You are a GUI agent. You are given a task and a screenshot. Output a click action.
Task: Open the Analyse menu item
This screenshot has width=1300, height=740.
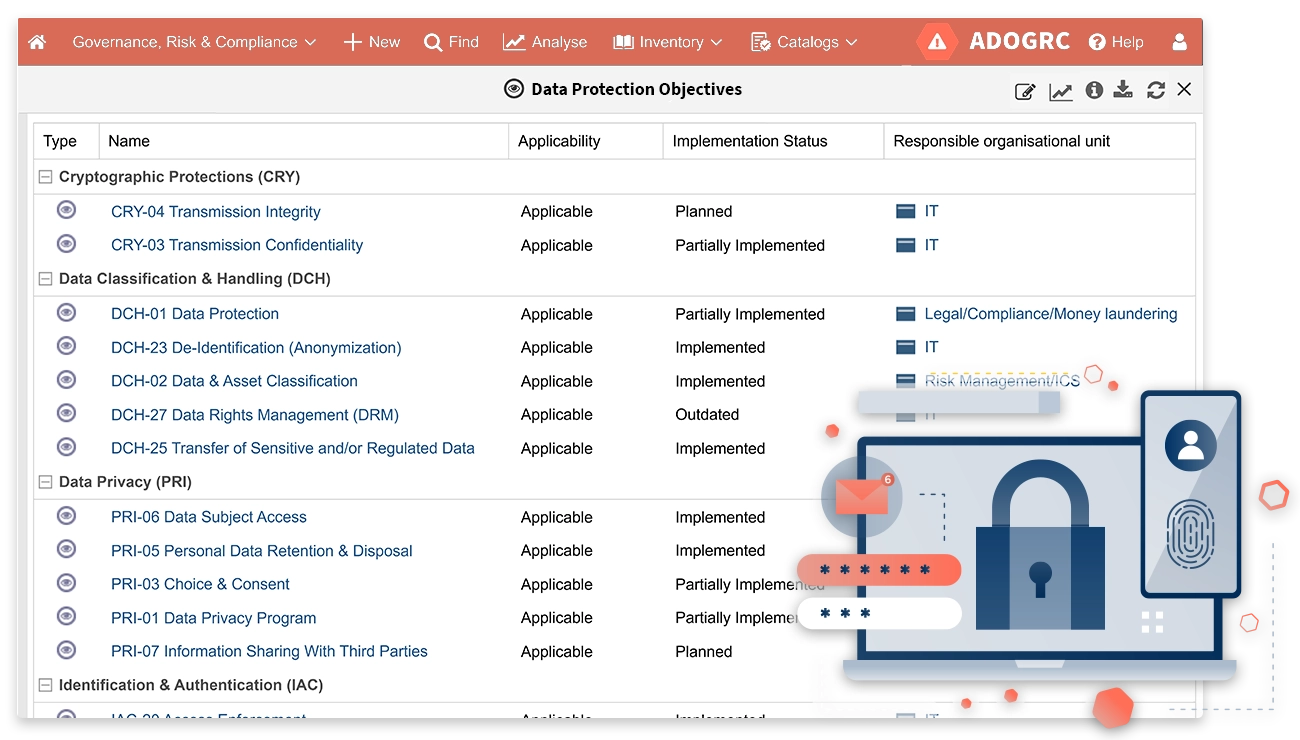pos(545,42)
